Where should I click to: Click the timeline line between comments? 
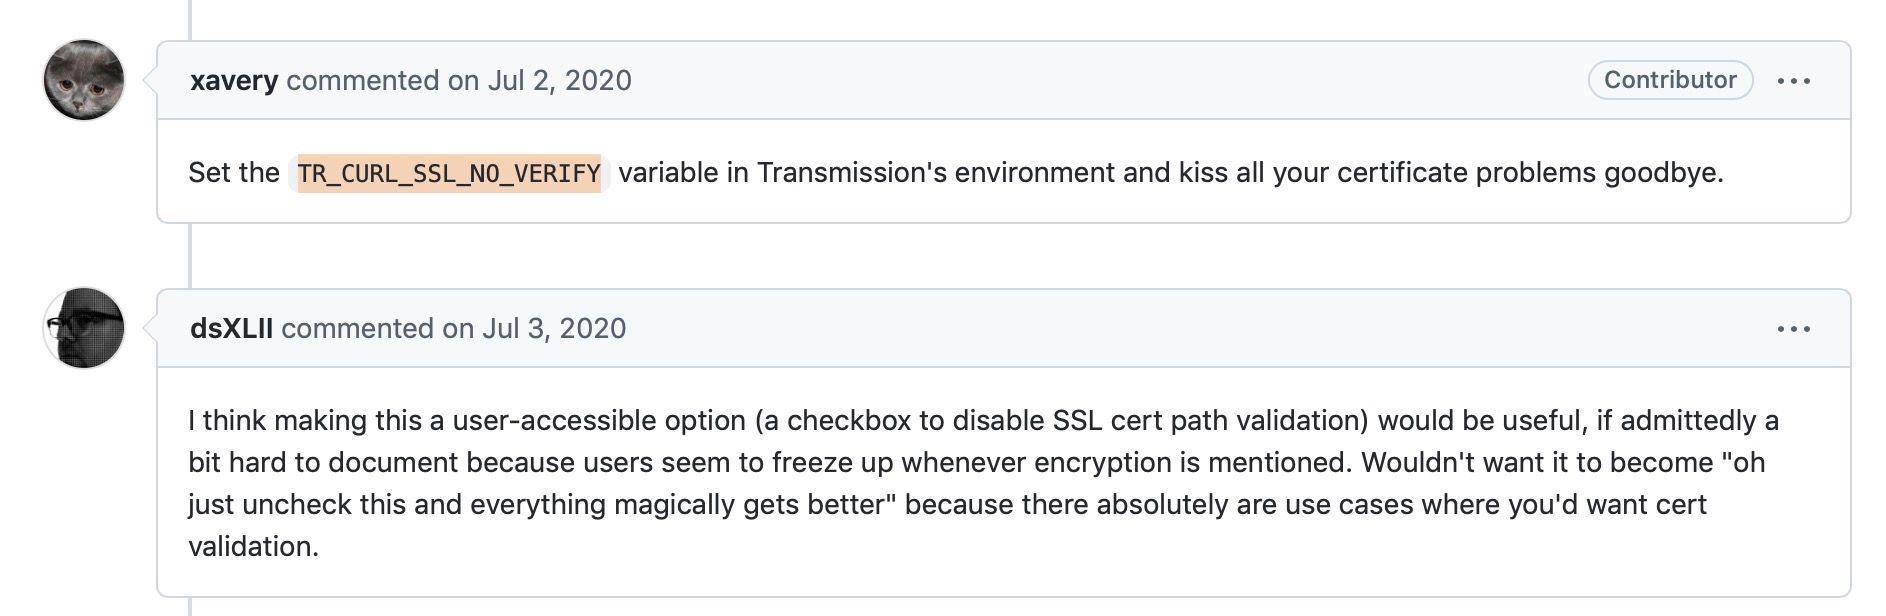(x=192, y=255)
